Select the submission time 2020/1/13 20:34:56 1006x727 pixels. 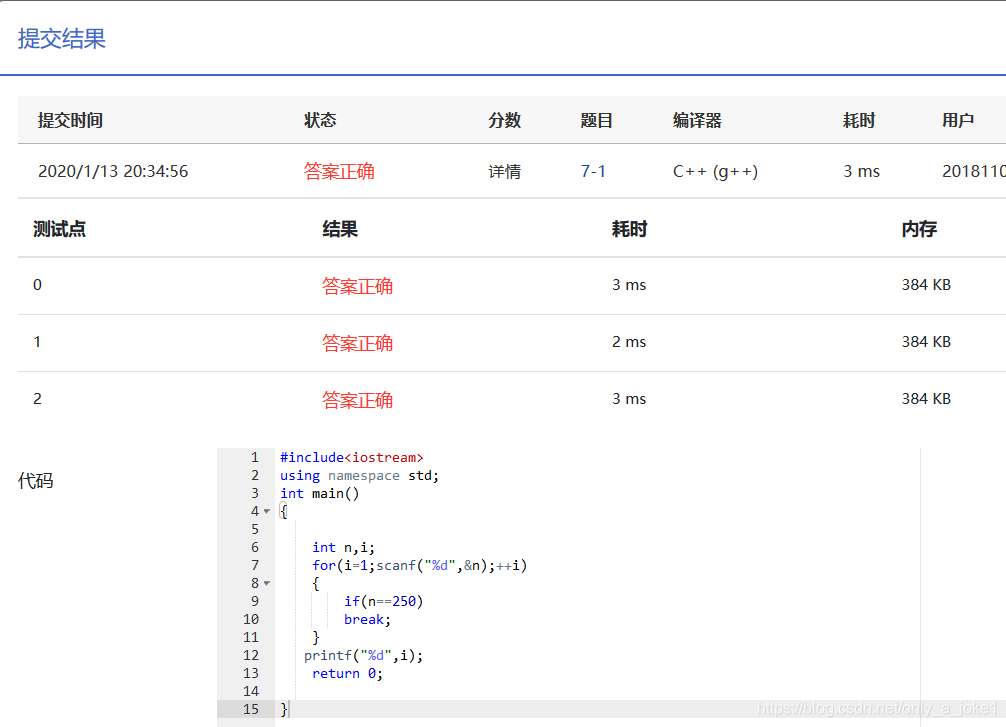(113, 171)
